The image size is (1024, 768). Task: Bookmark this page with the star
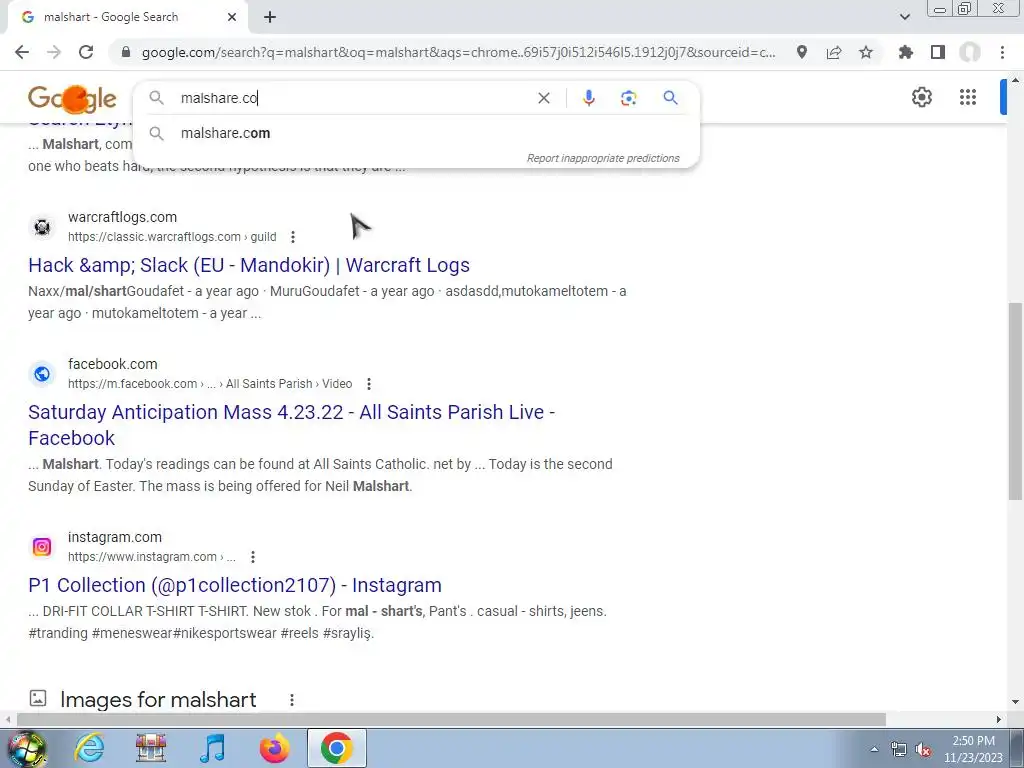[866, 52]
